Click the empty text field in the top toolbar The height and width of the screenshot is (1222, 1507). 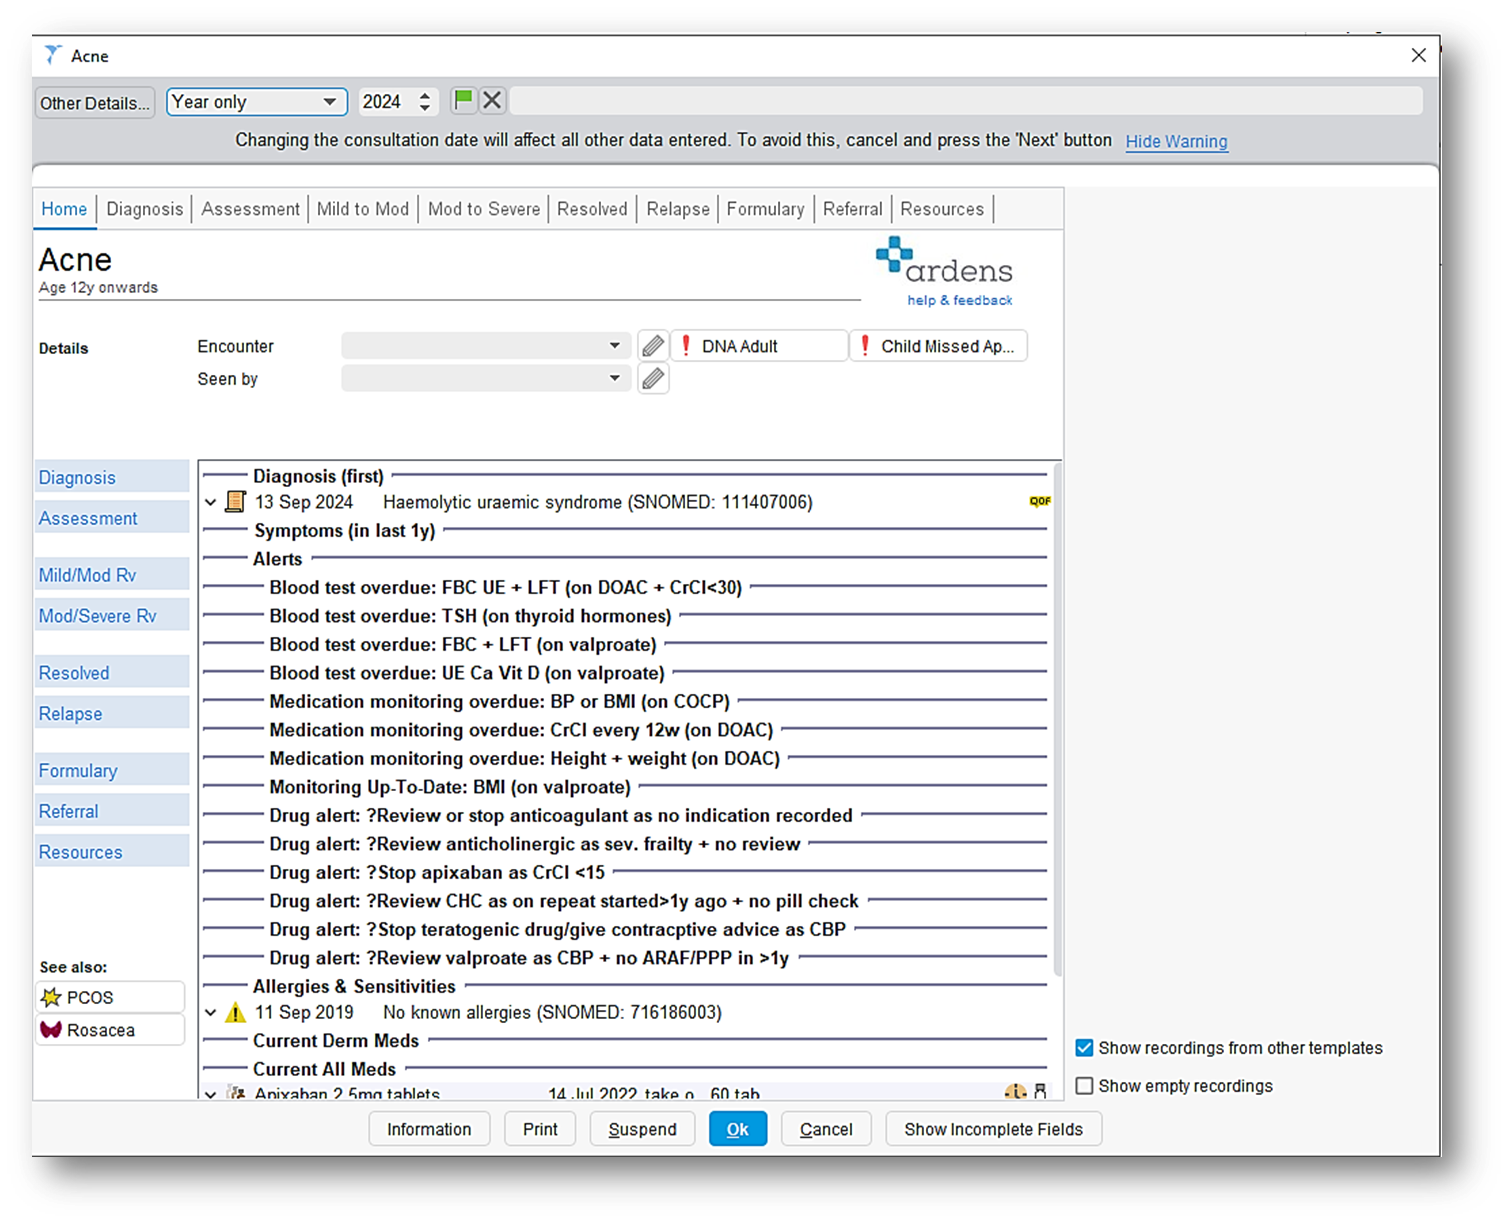click(x=966, y=100)
